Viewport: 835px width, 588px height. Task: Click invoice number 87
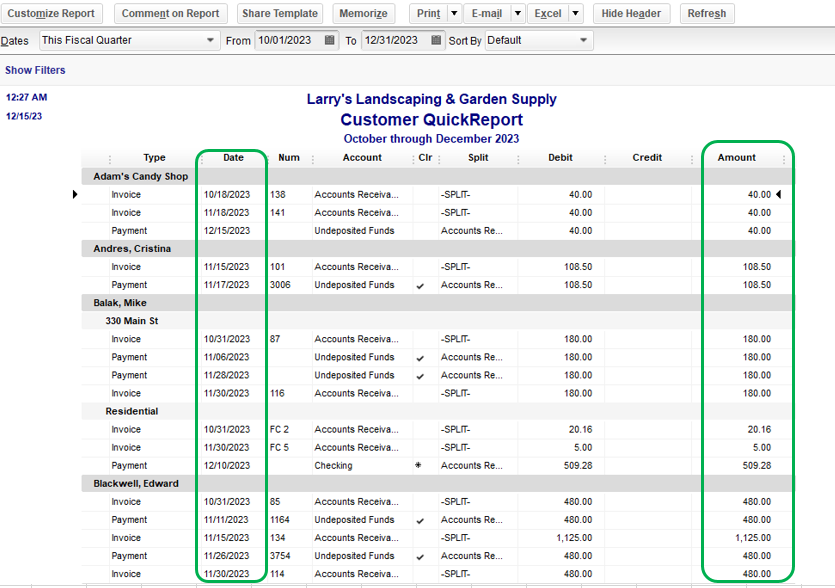pyautogui.click(x=275, y=339)
